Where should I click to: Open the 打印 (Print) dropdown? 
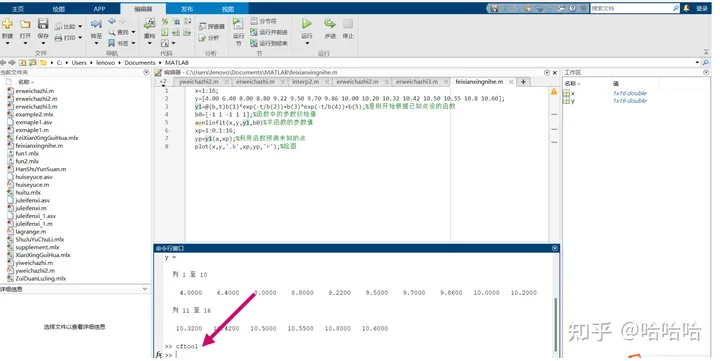pos(80,38)
